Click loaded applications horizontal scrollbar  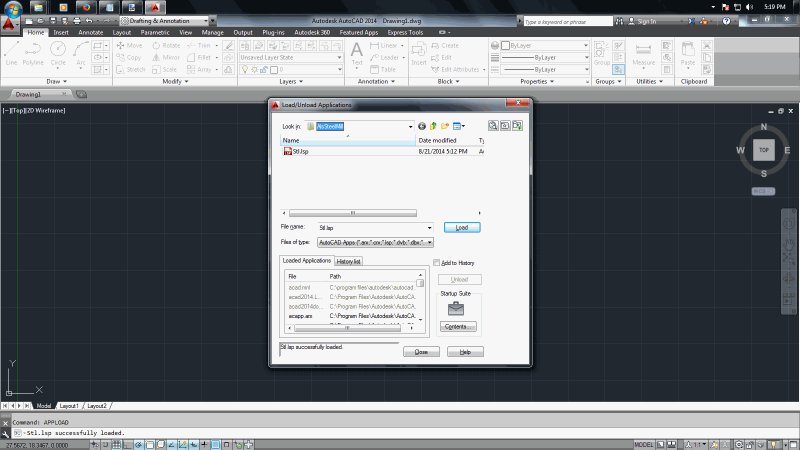pyautogui.click(x=347, y=328)
